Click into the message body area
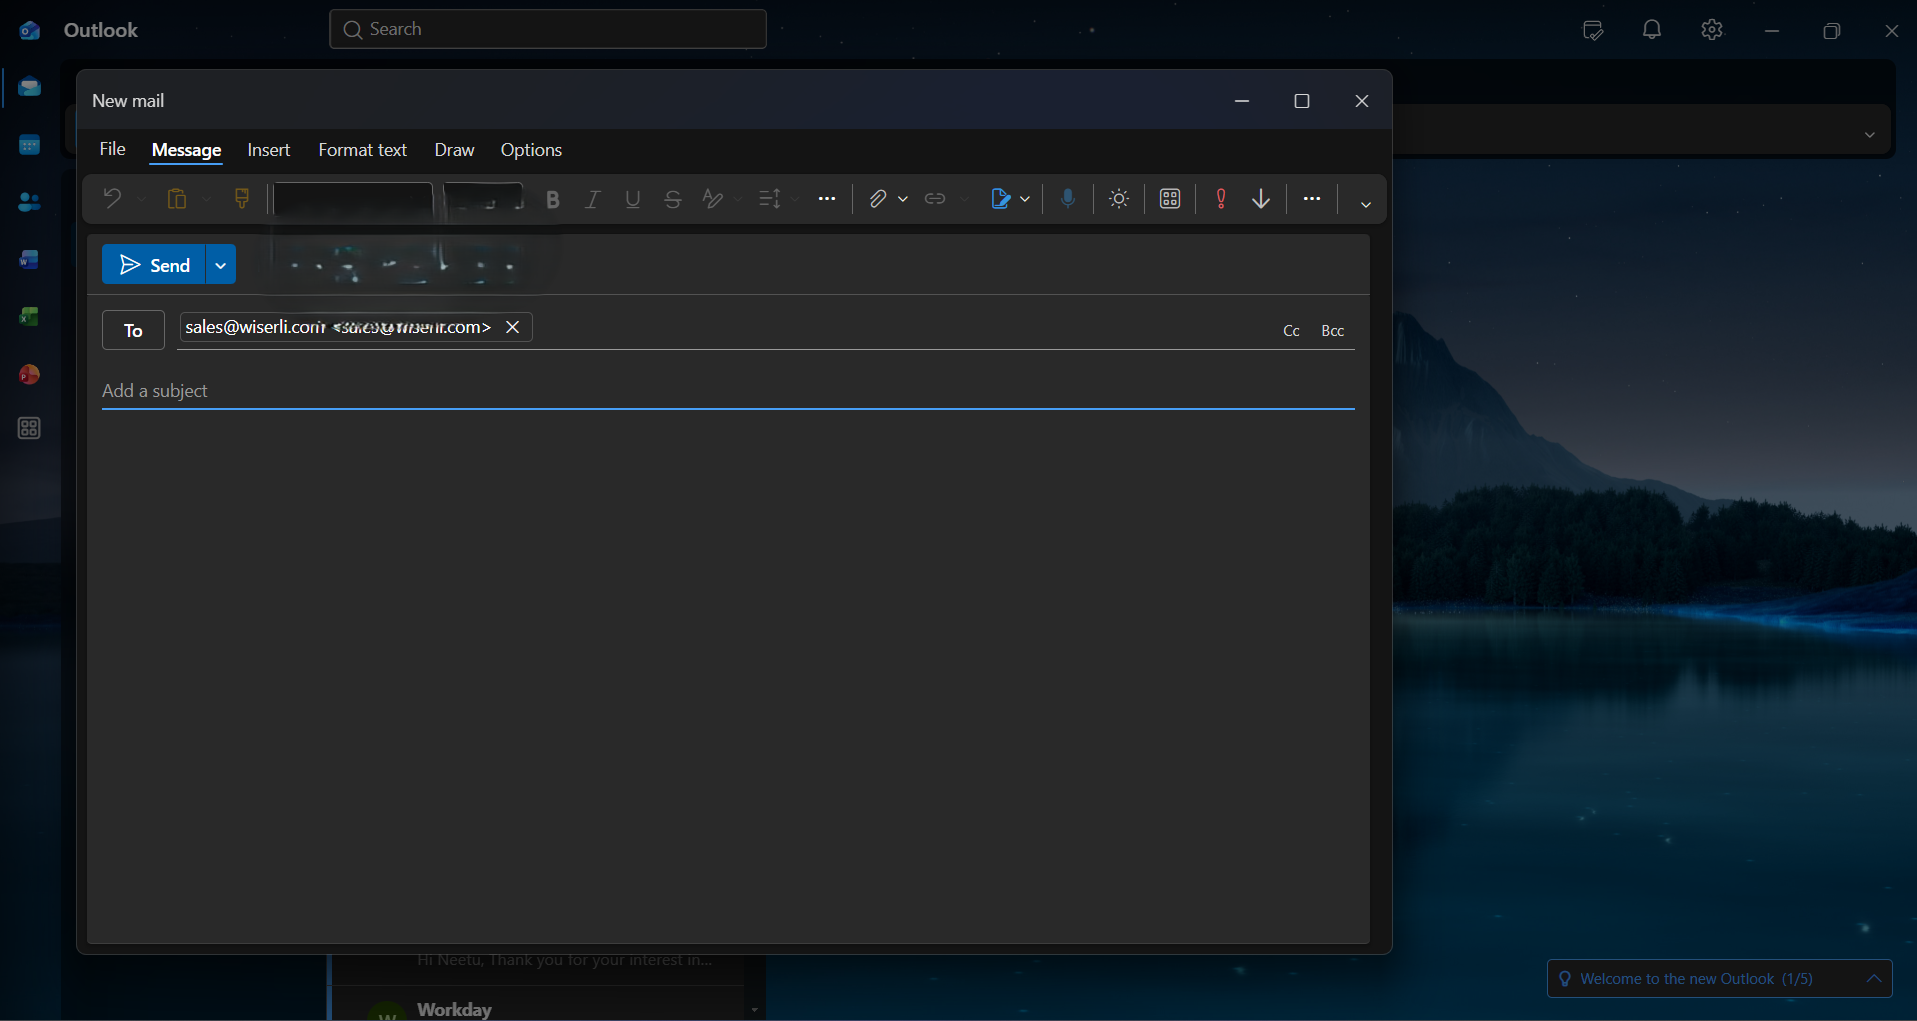 tap(728, 675)
